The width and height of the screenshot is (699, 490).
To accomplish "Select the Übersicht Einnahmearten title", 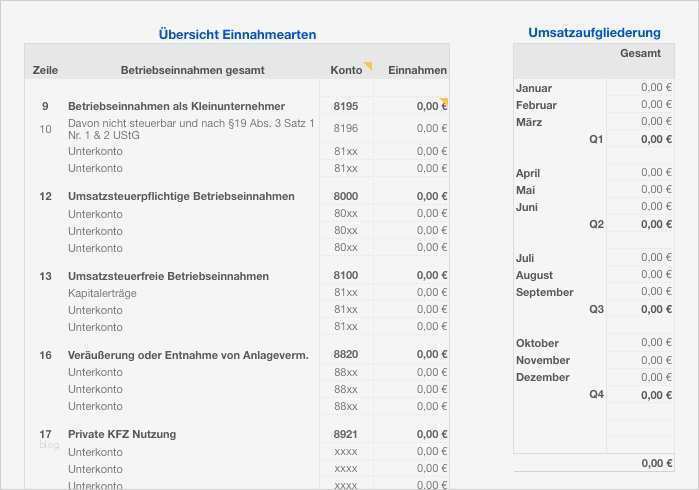I will pos(237,34).
